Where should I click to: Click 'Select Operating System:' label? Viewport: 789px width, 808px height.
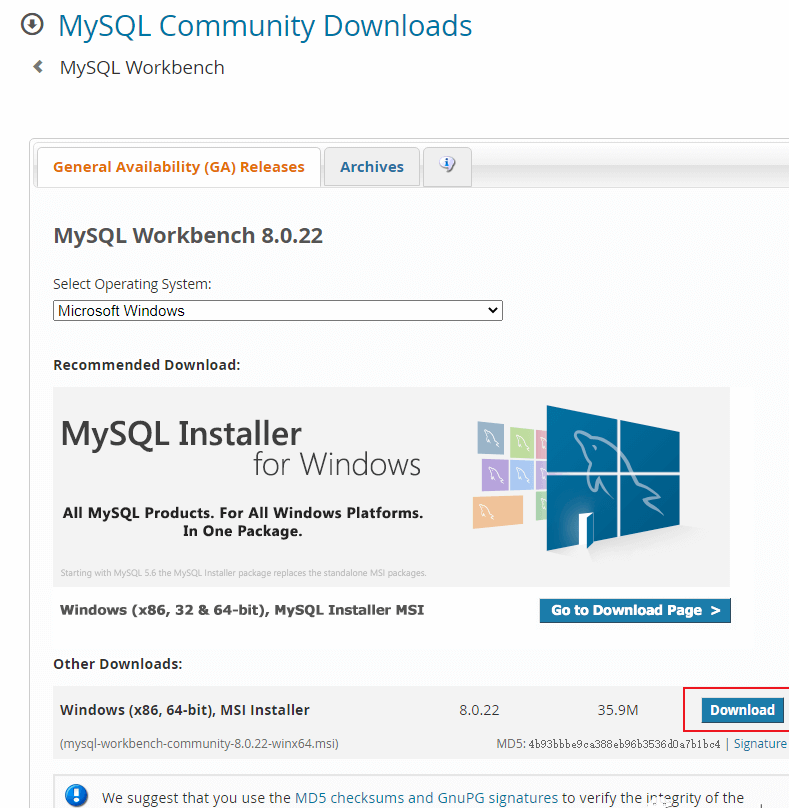(x=132, y=284)
